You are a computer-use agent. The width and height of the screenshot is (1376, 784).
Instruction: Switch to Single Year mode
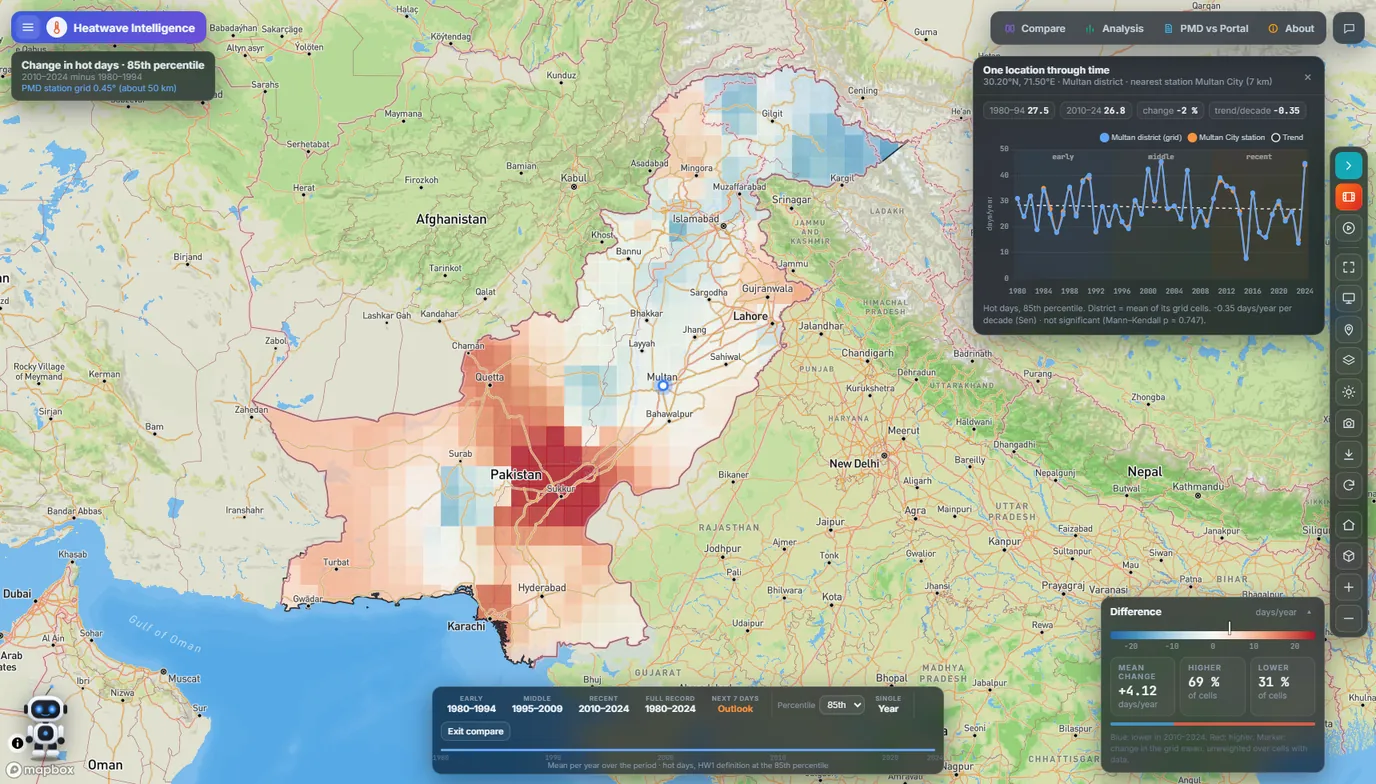coord(888,704)
